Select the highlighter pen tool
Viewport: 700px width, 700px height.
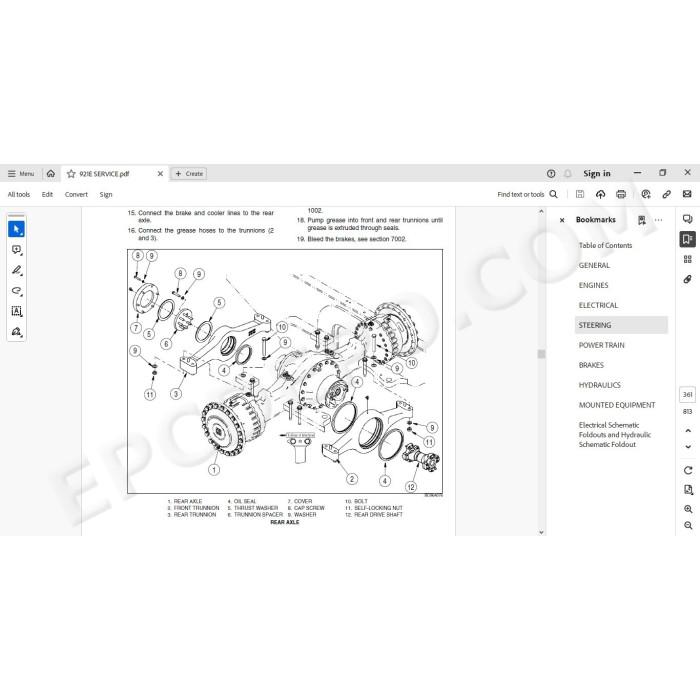coord(17,271)
